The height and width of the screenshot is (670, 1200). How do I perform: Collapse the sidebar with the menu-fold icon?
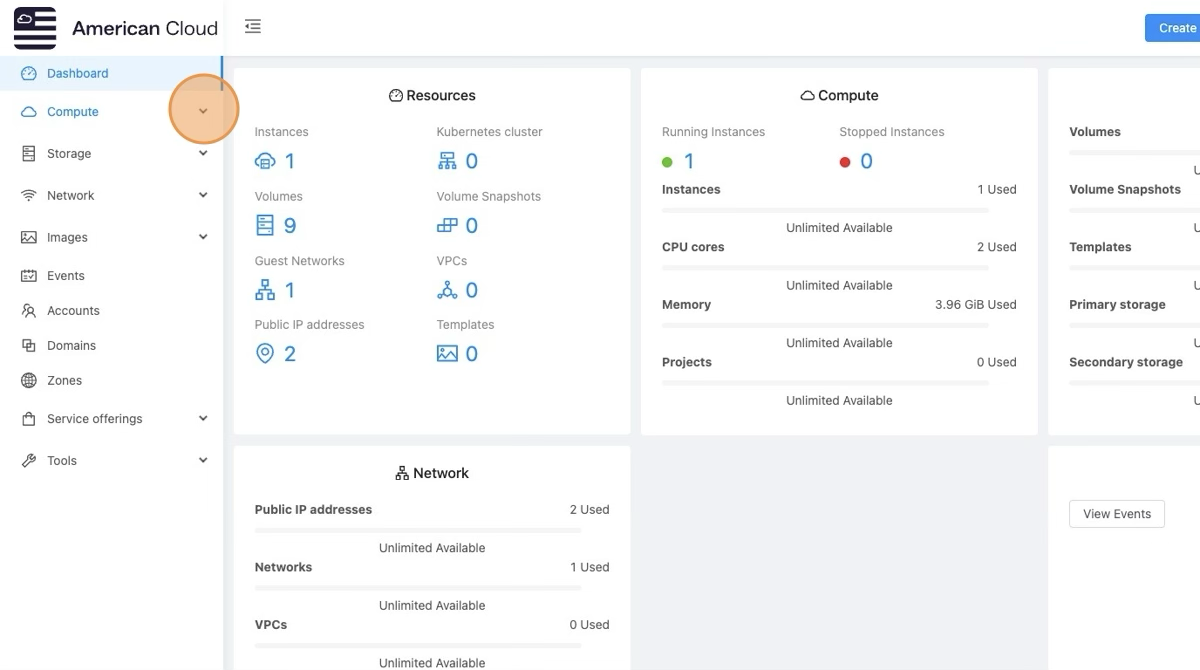point(253,27)
